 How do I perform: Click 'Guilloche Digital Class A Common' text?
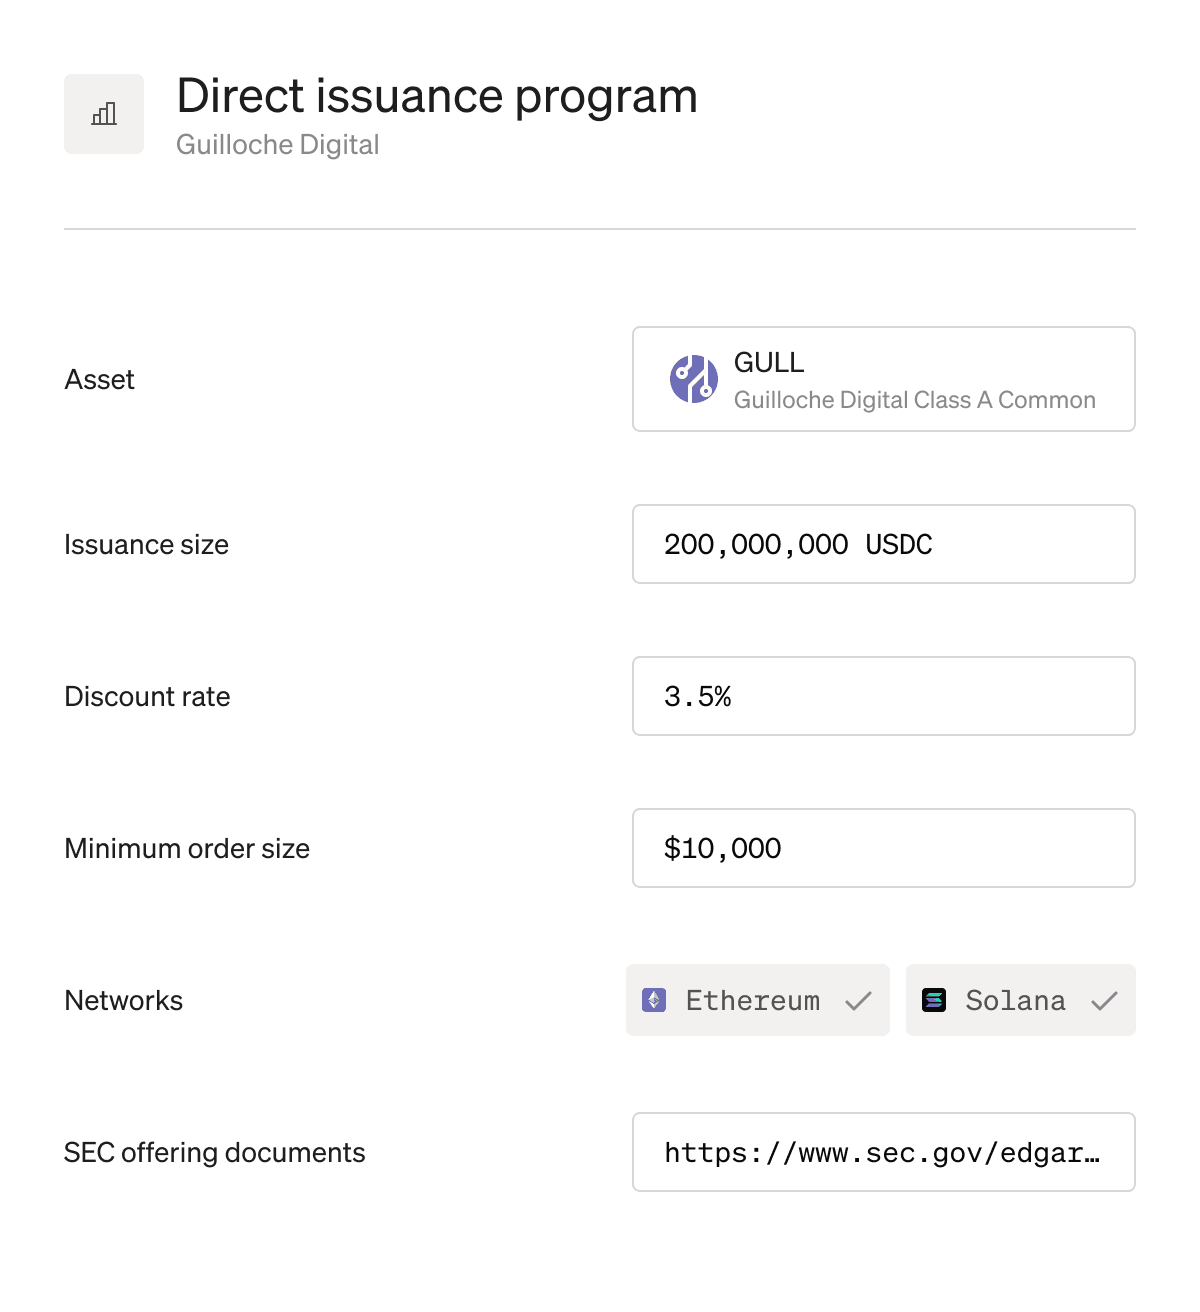915,400
